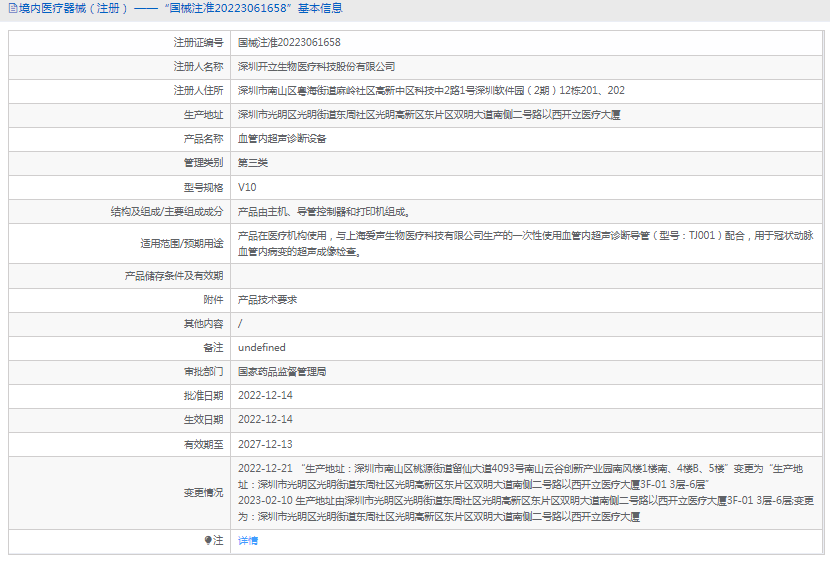Viewport: 830px width, 561px height.
Task: Click the 审批部门 label
Action: click(x=203, y=372)
